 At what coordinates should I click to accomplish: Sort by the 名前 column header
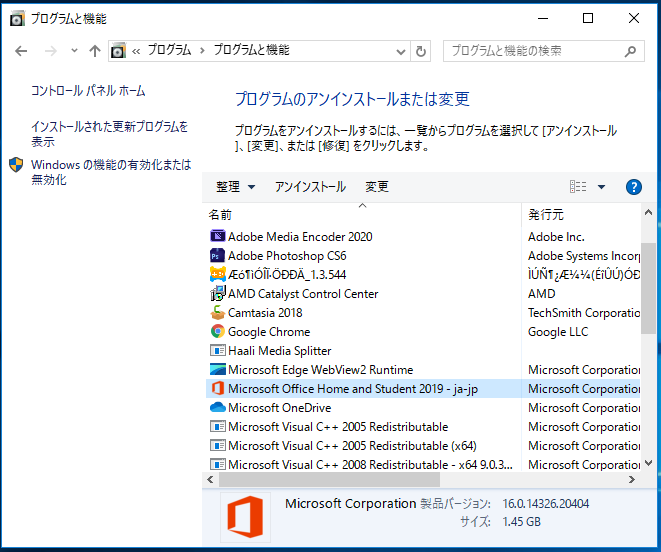[363, 214]
